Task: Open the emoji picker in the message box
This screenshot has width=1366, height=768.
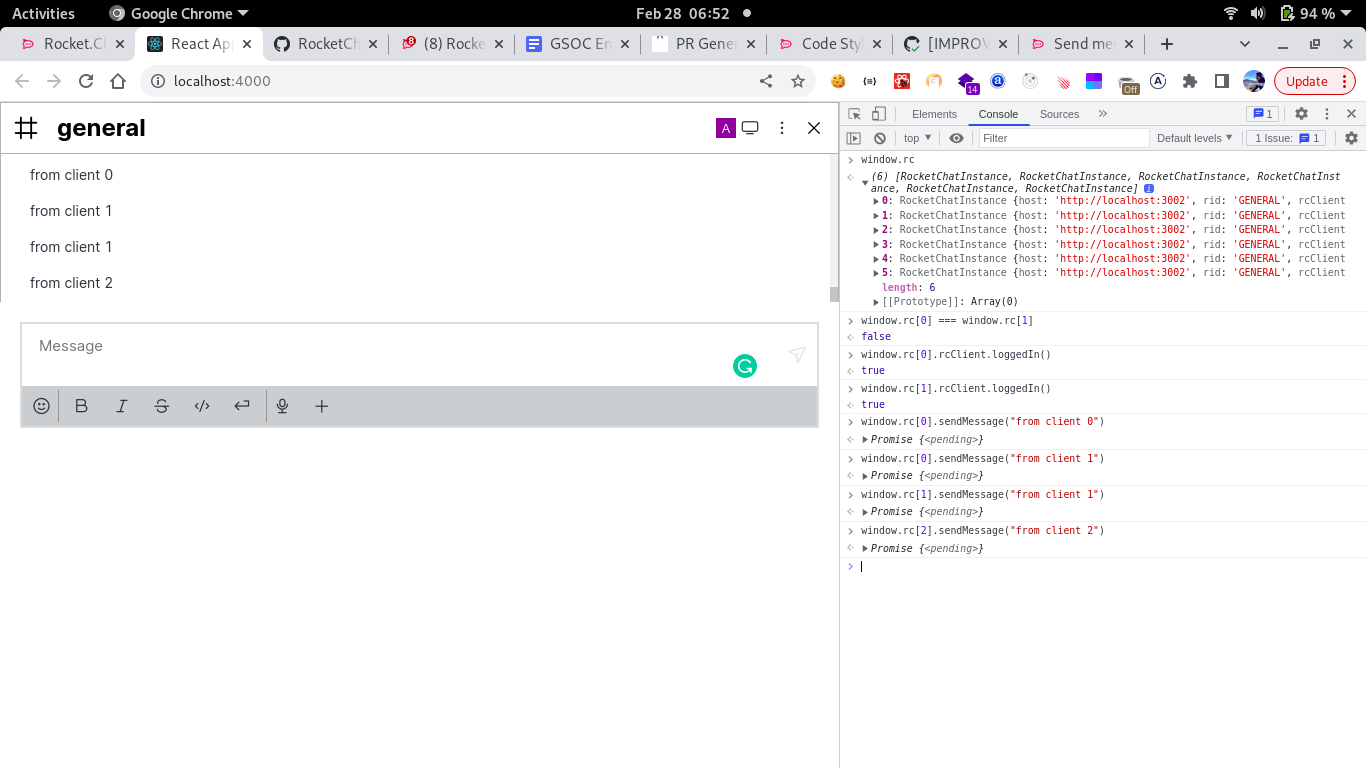Action: pyautogui.click(x=41, y=406)
